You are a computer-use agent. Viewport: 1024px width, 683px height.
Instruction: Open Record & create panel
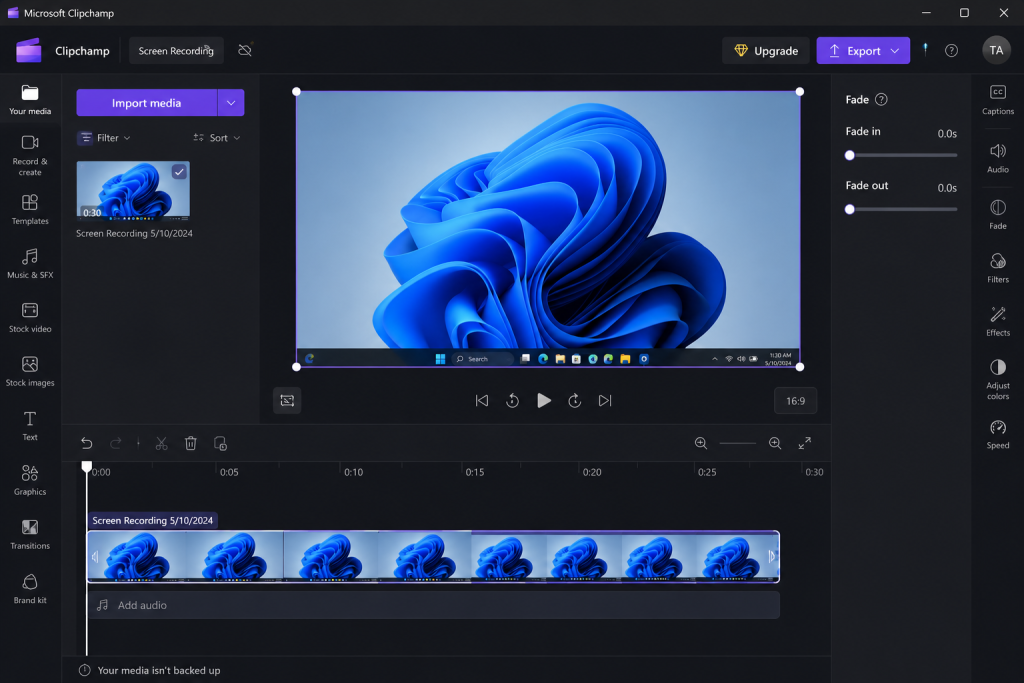coord(30,155)
